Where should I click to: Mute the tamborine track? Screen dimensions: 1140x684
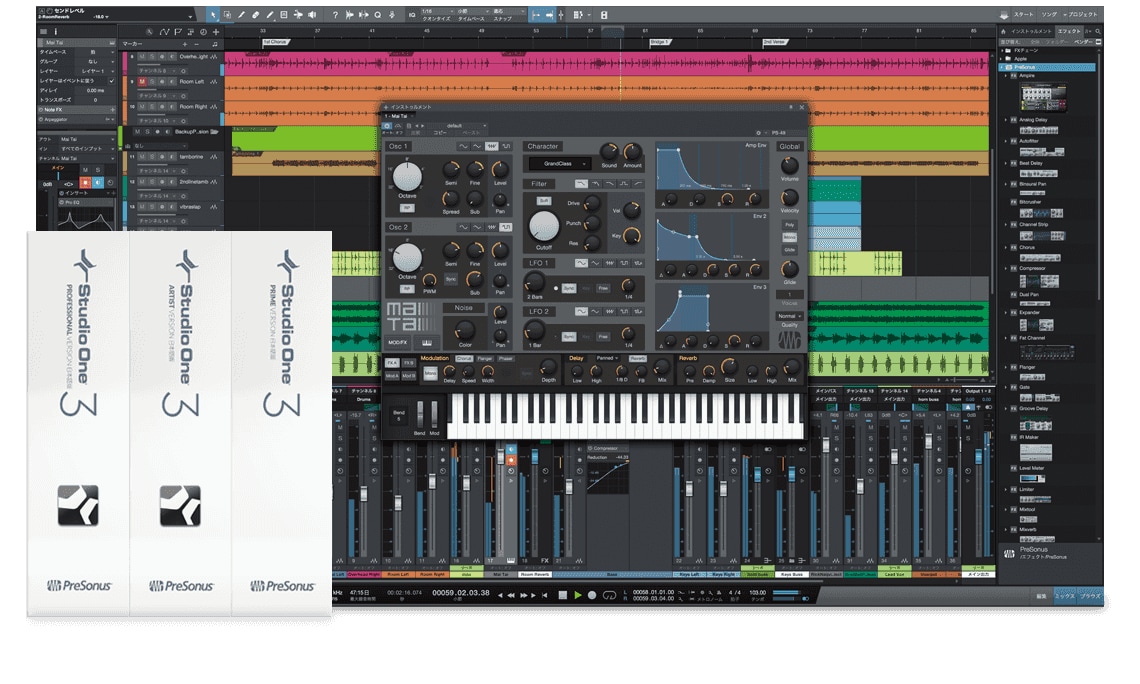tap(142, 157)
